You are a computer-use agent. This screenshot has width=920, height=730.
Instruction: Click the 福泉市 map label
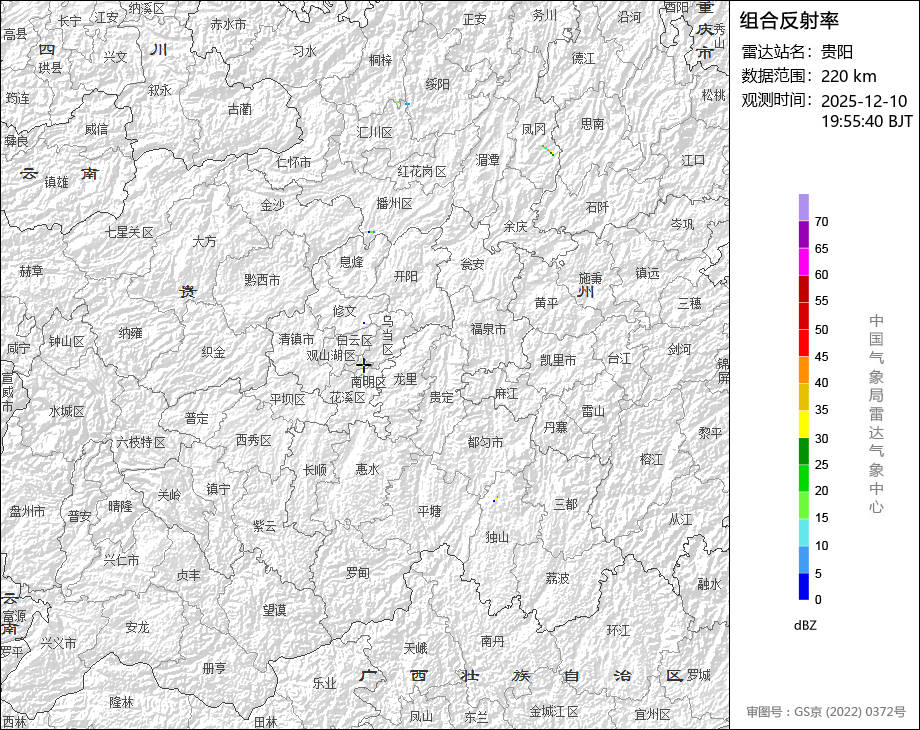(x=488, y=329)
